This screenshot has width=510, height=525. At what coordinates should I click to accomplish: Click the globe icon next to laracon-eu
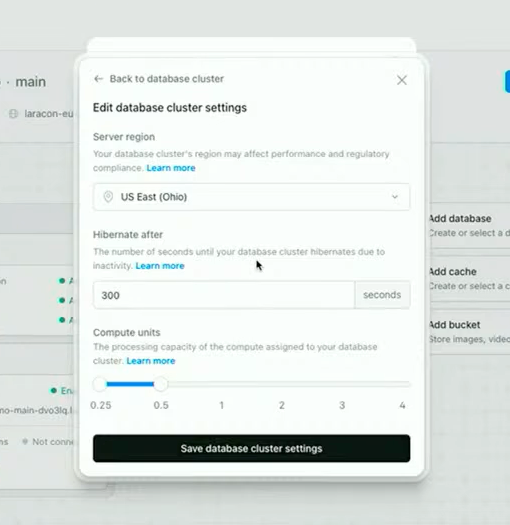(x=13, y=114)
